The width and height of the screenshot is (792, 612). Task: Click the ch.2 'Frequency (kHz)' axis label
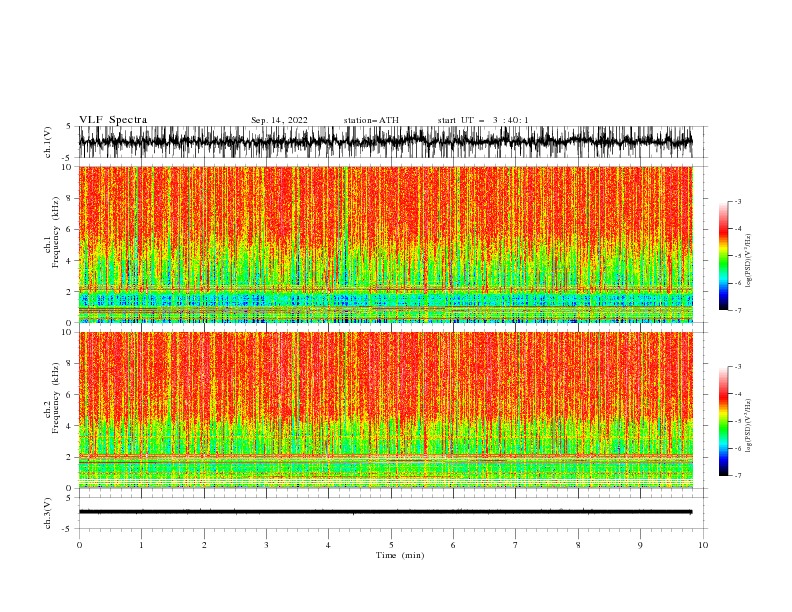coord(55,398)
